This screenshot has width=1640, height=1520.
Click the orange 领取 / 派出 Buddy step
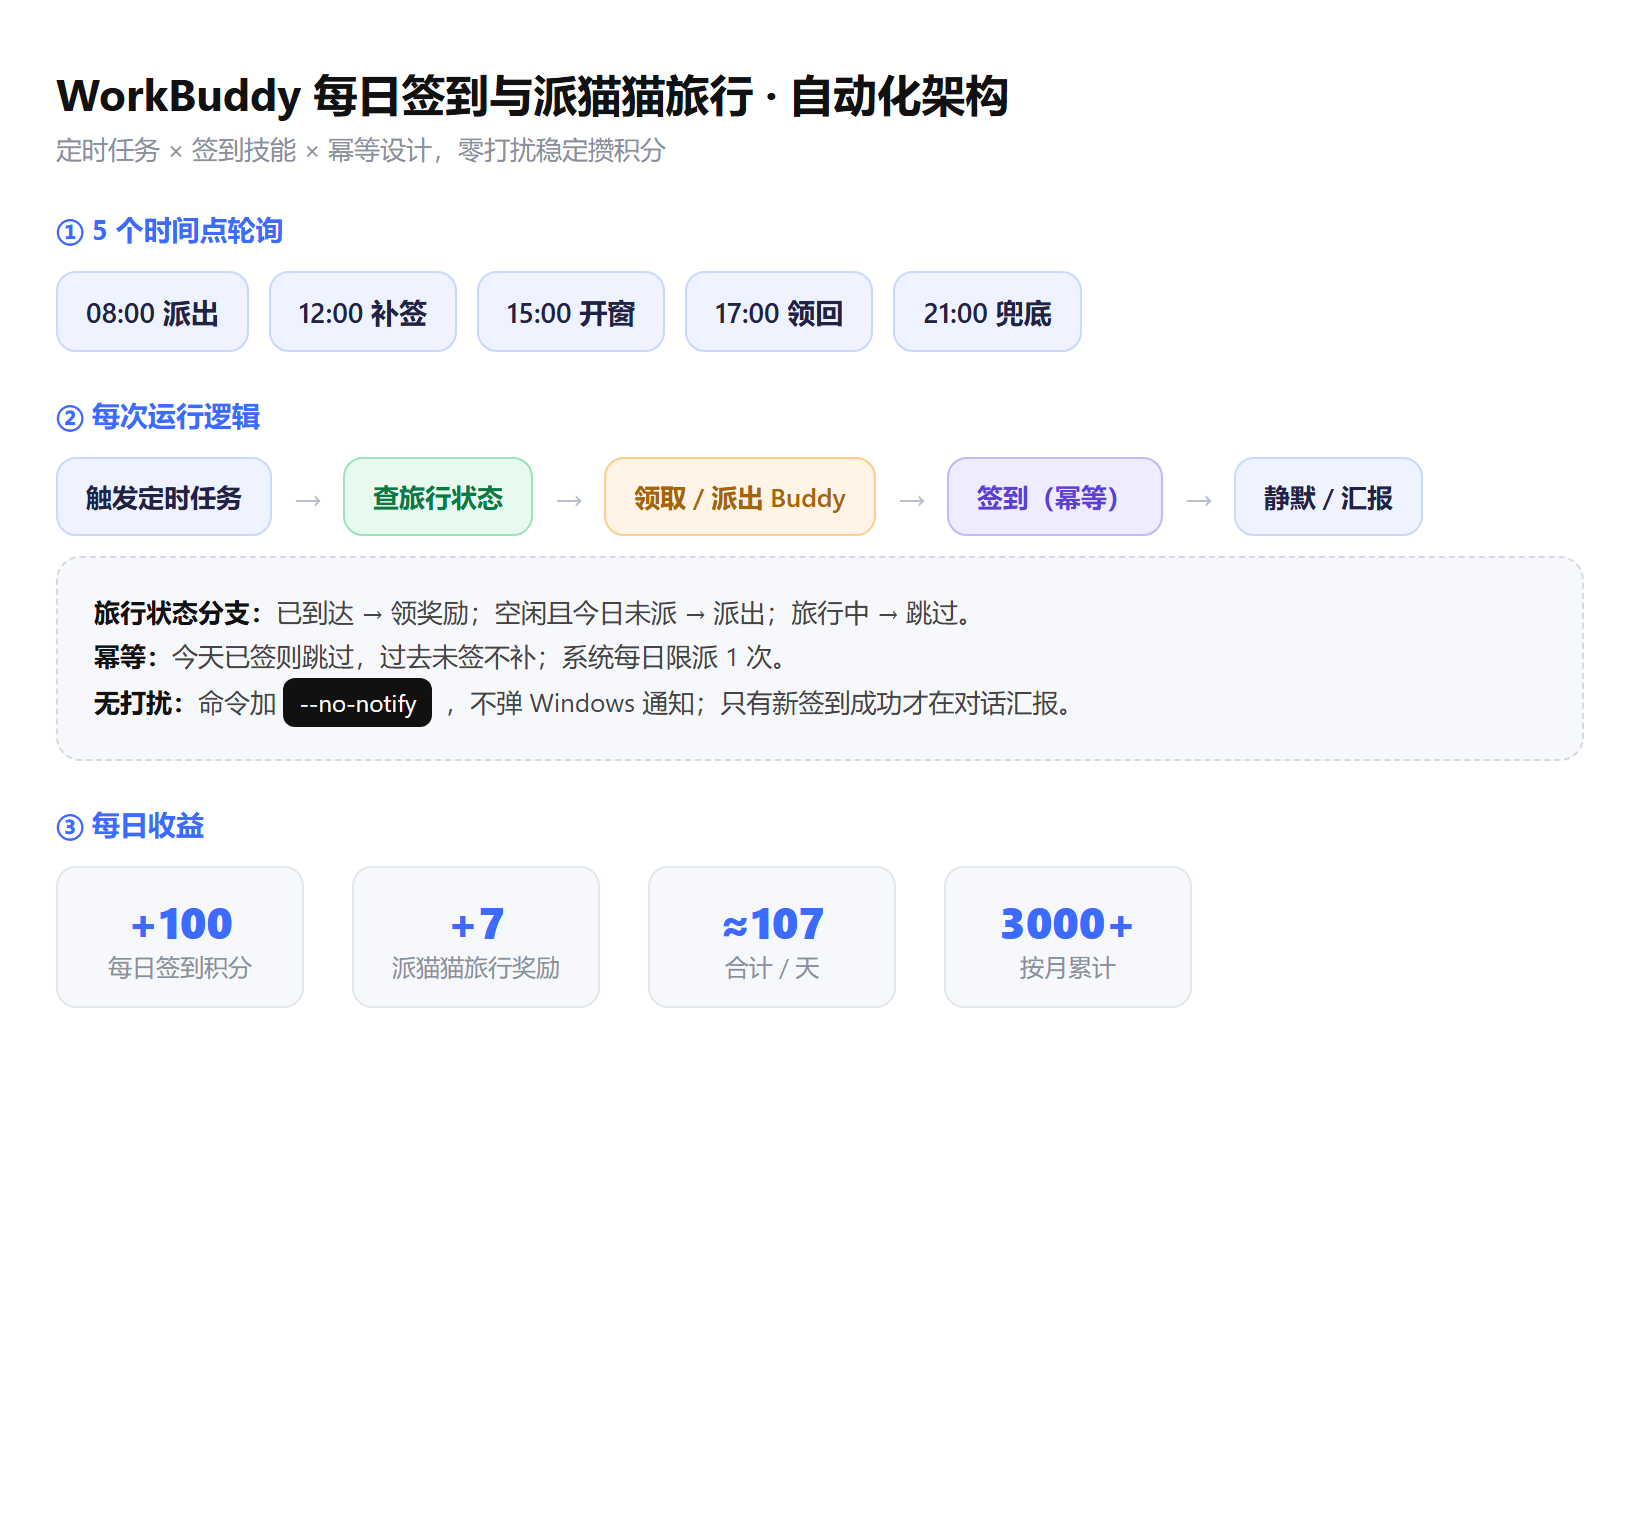(740, 497)
